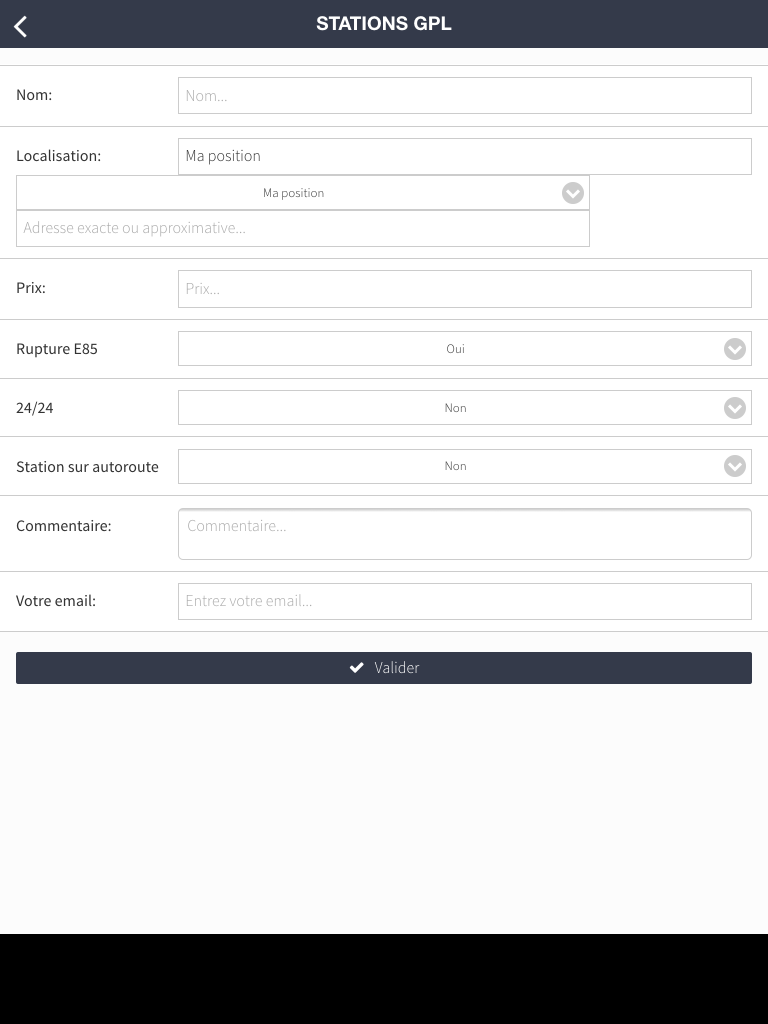Click the Votre email label

56,601
